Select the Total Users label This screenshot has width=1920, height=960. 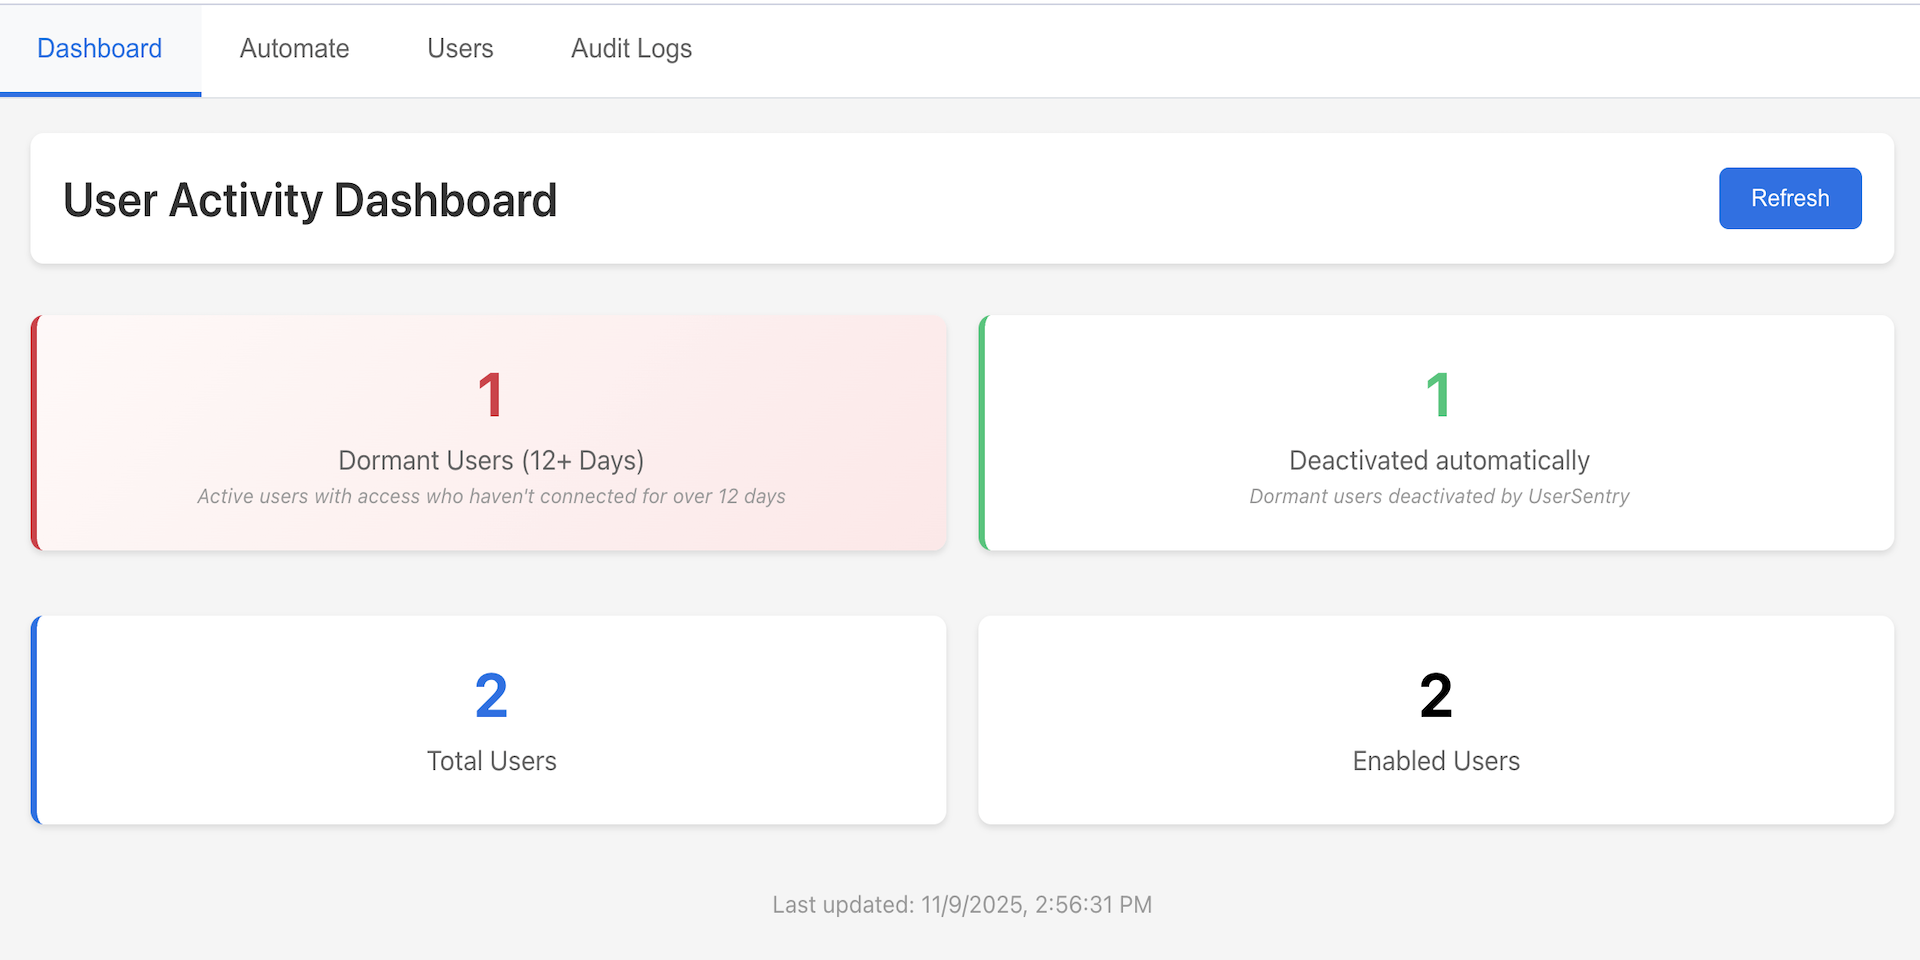pyautogui.click(x=491, y=761)
